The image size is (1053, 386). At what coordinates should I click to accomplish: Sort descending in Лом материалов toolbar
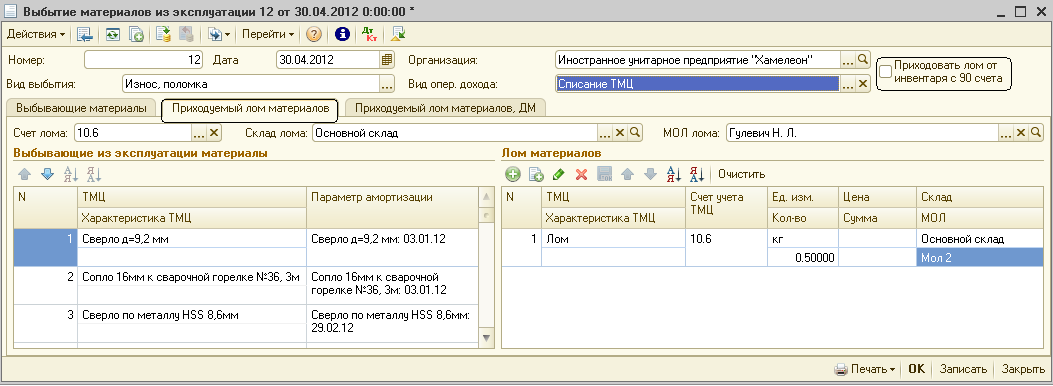(x=697, y=175)
